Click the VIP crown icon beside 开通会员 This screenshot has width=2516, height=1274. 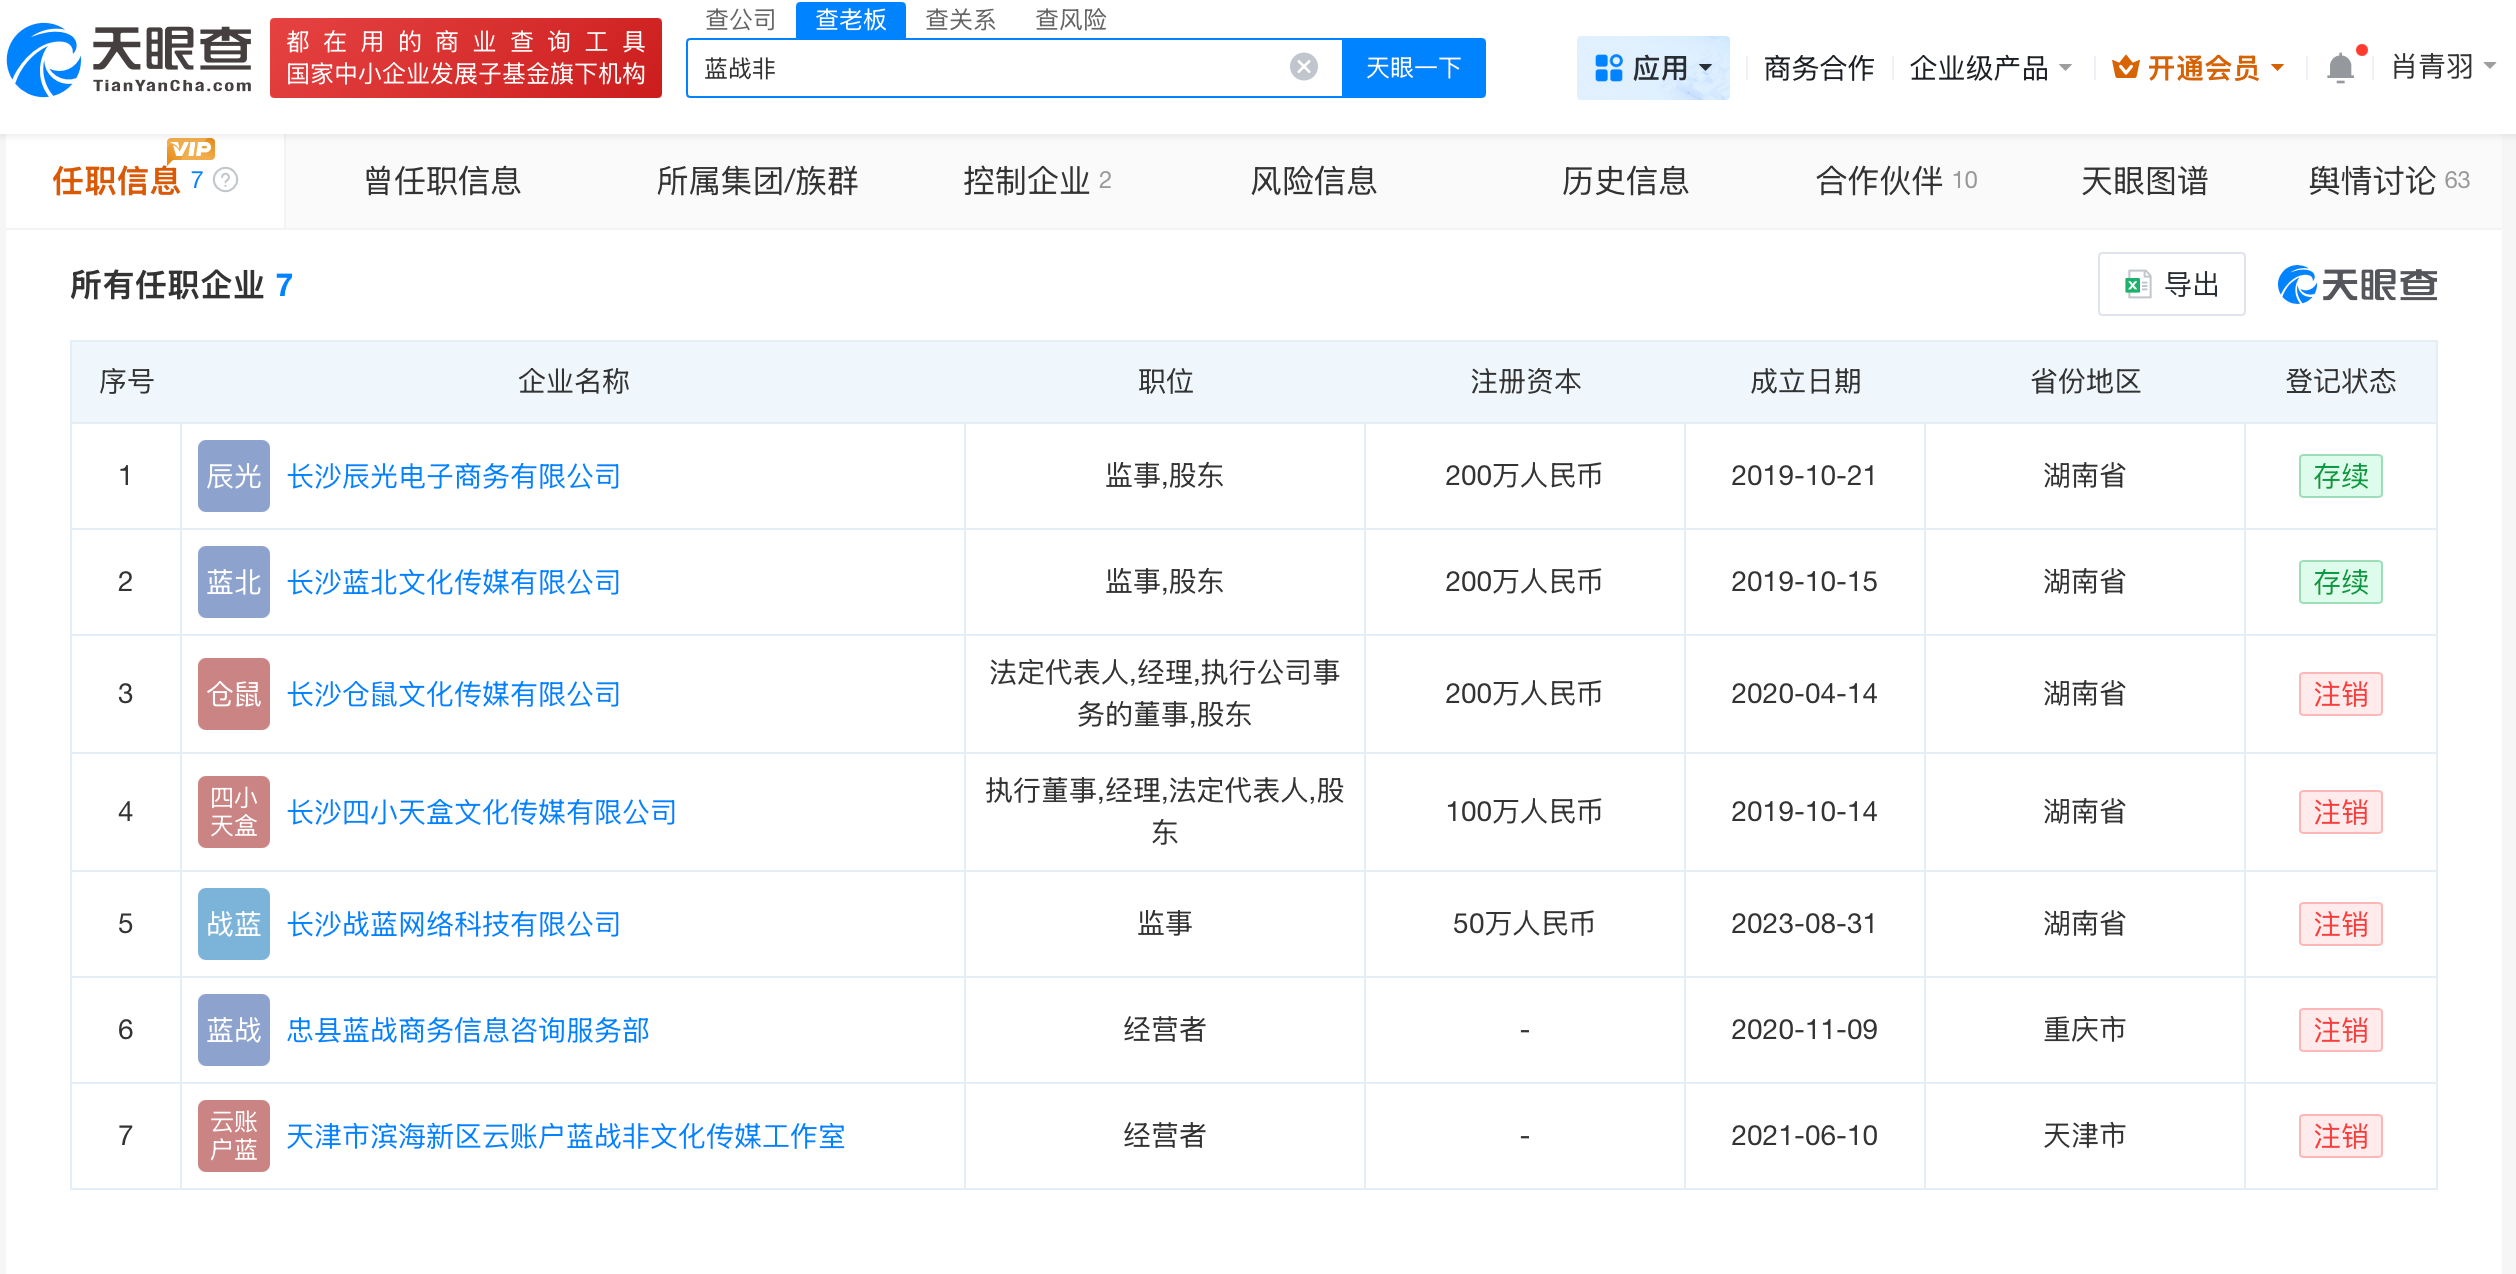[2127, 66]
